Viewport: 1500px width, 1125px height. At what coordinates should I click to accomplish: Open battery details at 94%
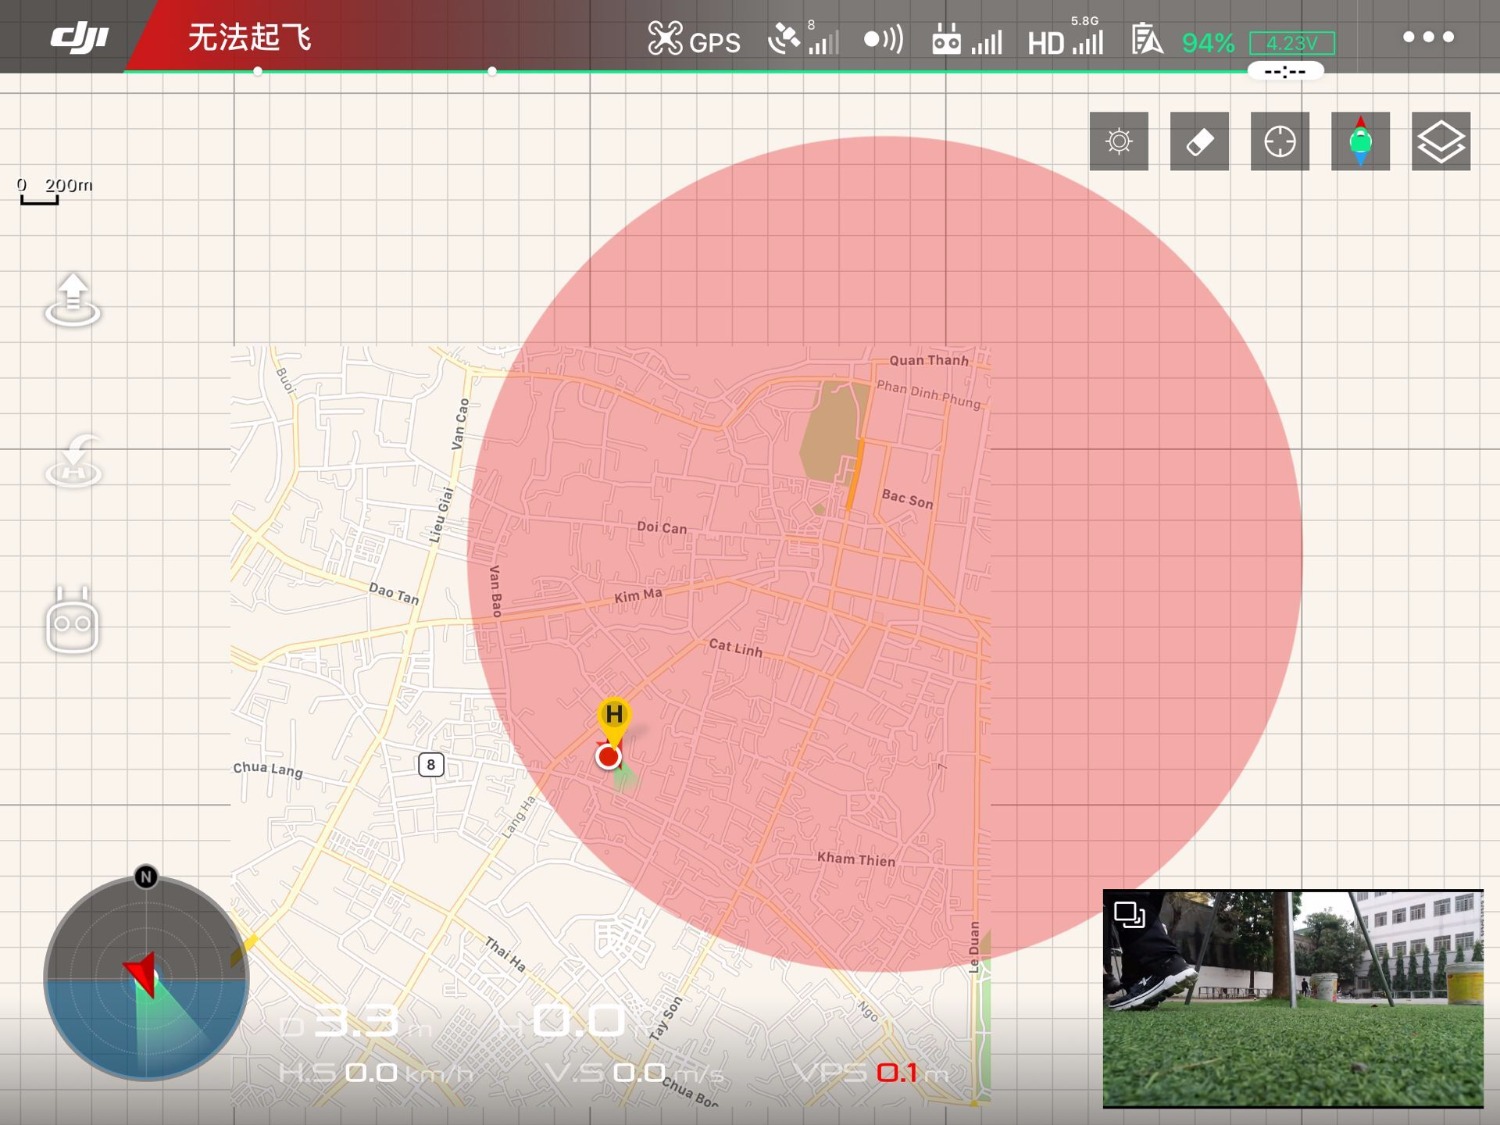click(x=1208, y=43)
